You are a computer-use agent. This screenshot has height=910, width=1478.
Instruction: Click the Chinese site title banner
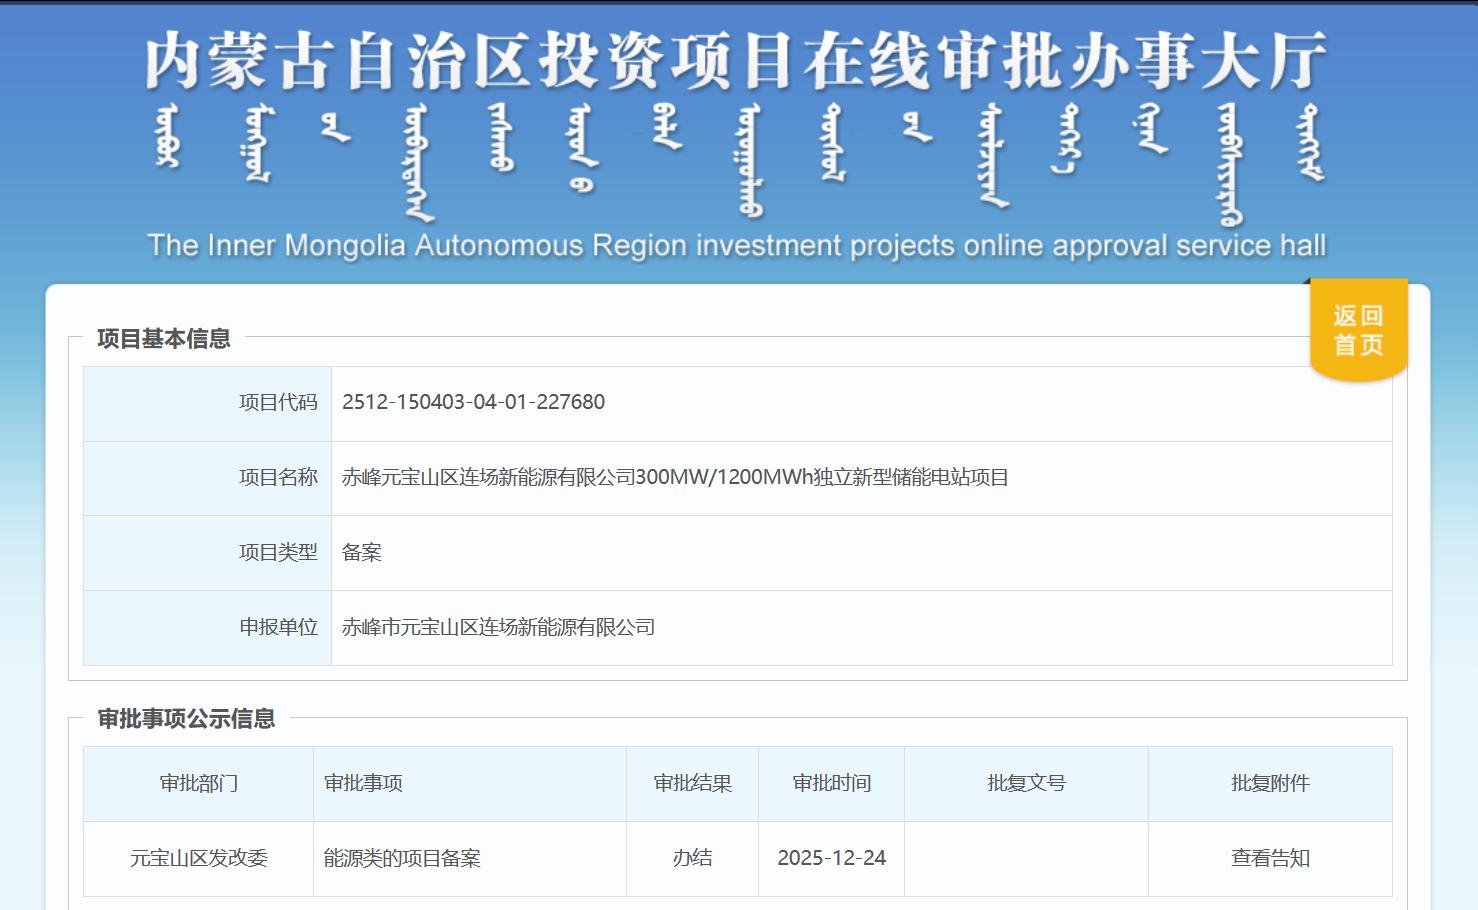(x=736, y=61)
